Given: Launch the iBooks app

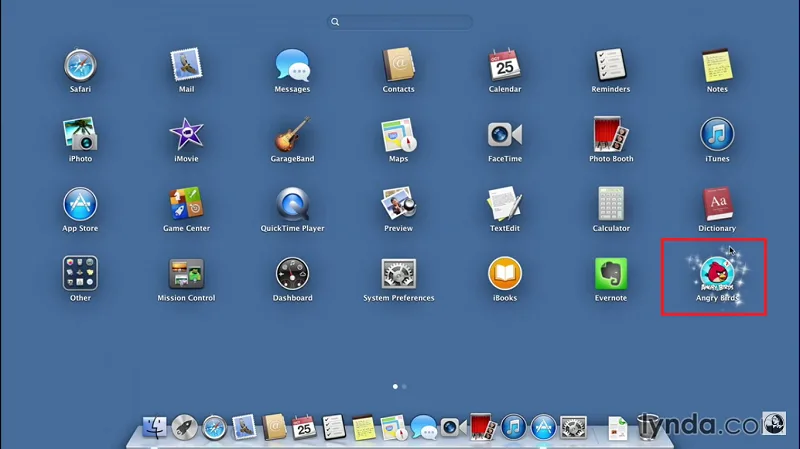Looking at the screenshot, I should tap(505, 273).
